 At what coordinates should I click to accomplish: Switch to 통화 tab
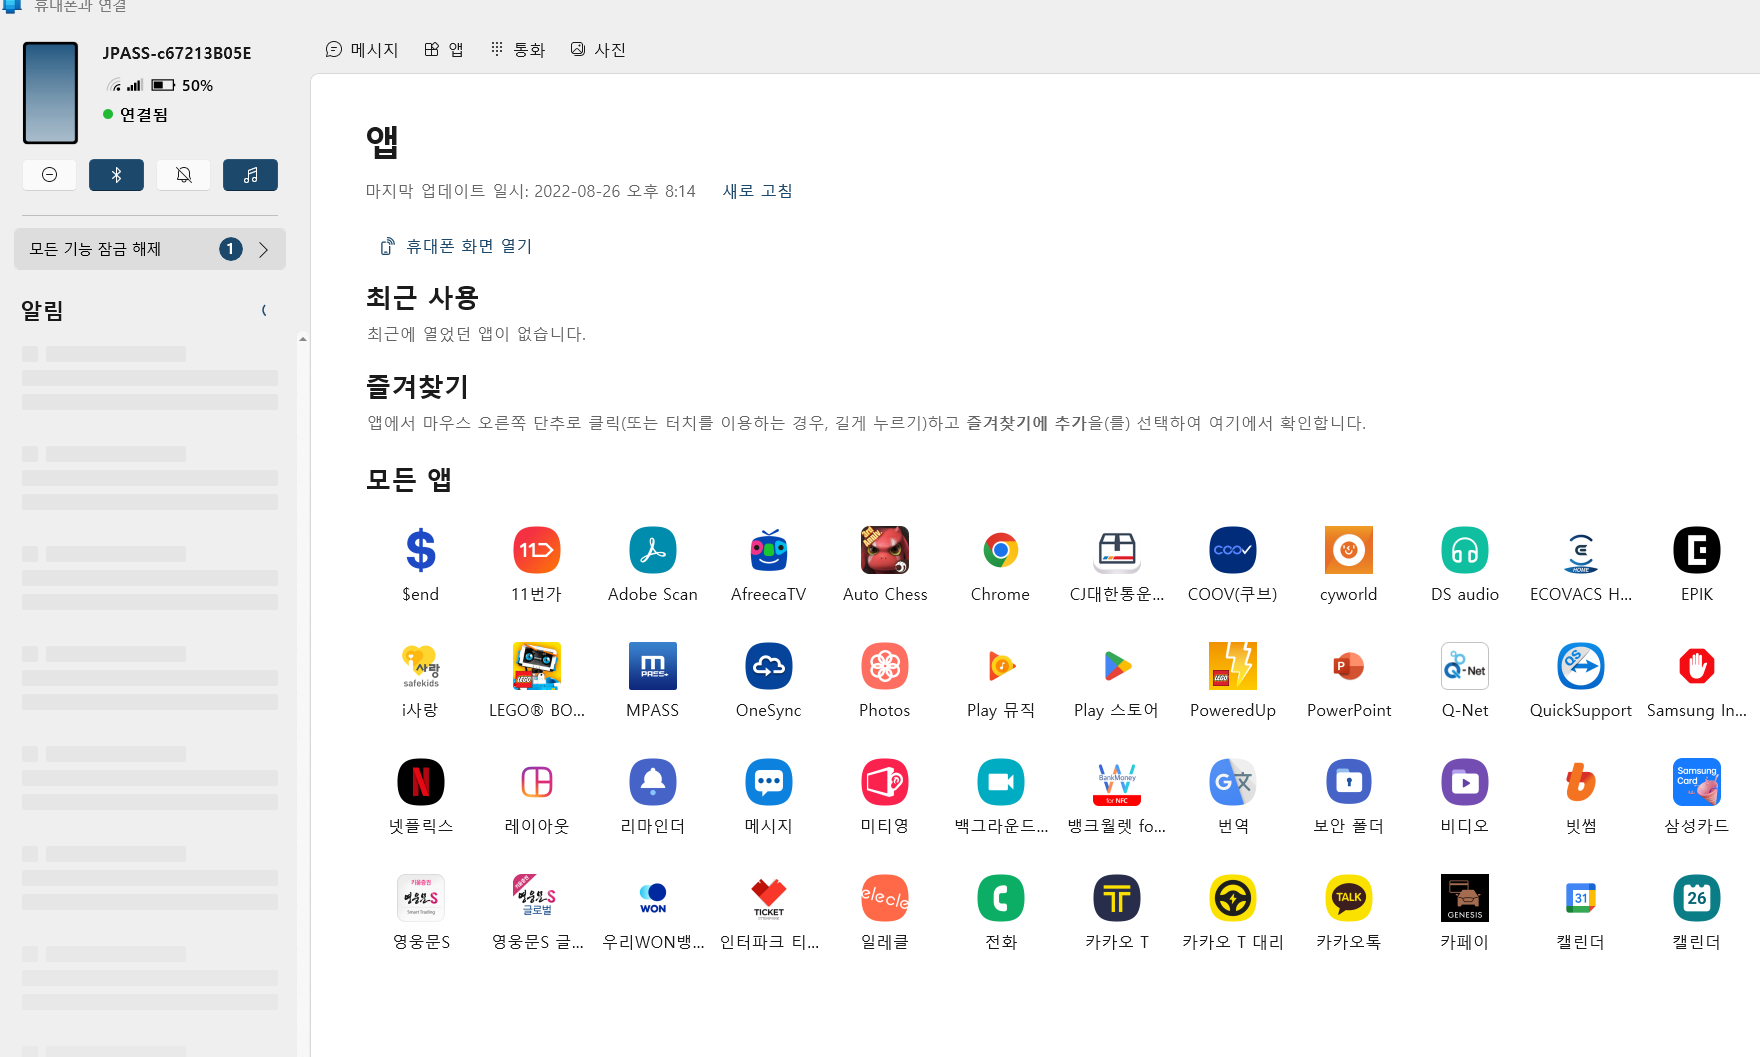pyautogui.click(x=518, y=50)
